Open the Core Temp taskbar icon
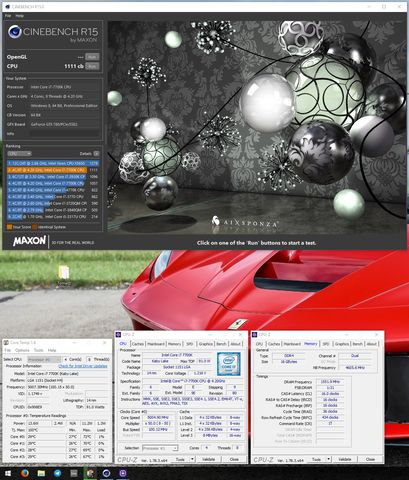The height and width of the screenshot is (480, 409). [90, 473]
